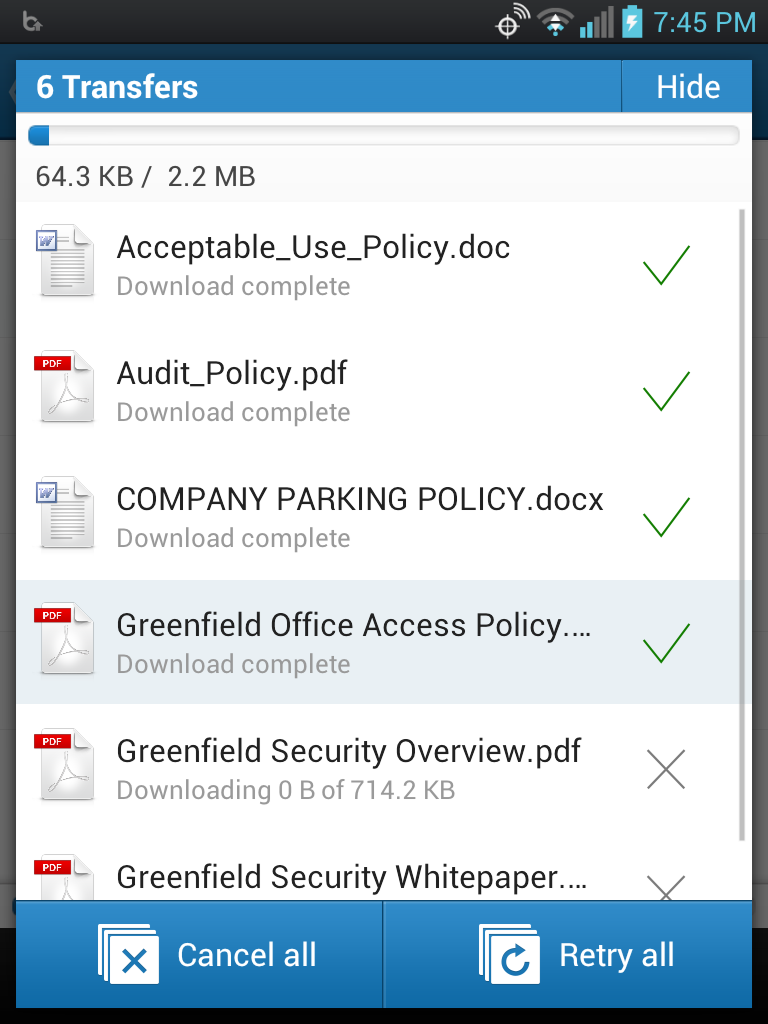768x1024 pixels.
Task: Hide the transfers panel
Action: click(687, 86)
